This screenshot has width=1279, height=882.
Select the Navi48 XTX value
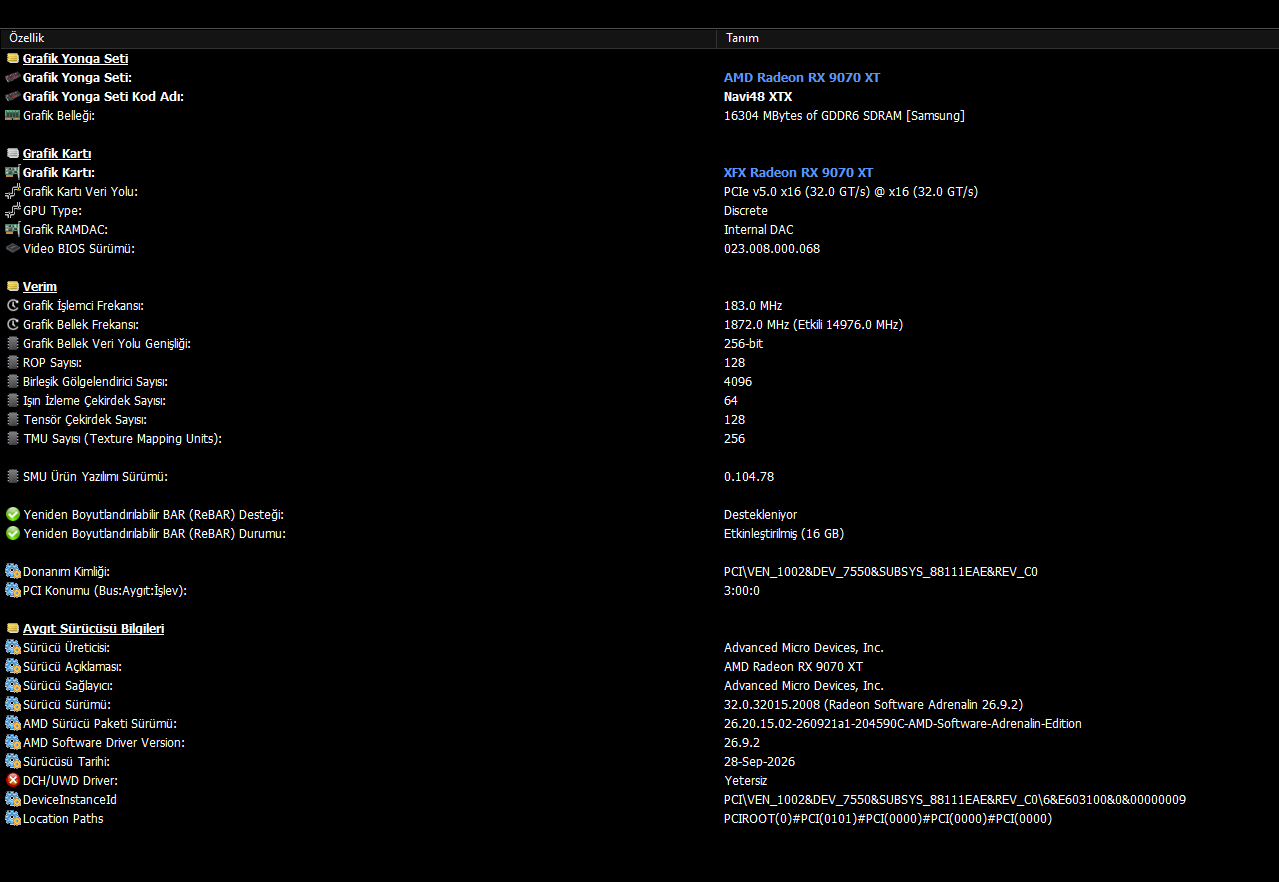(758, 97)
